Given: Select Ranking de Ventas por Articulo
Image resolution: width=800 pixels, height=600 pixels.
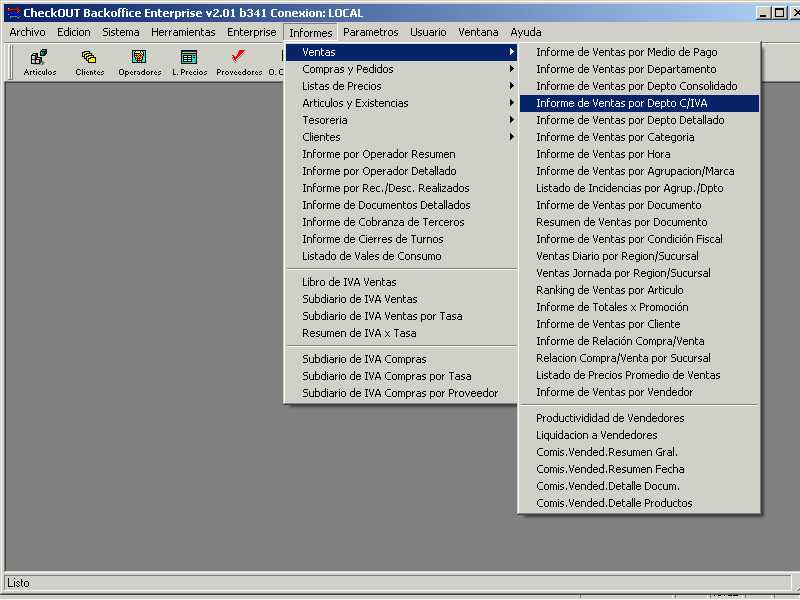Looking at the screenshot, I should tap(639, 290).
